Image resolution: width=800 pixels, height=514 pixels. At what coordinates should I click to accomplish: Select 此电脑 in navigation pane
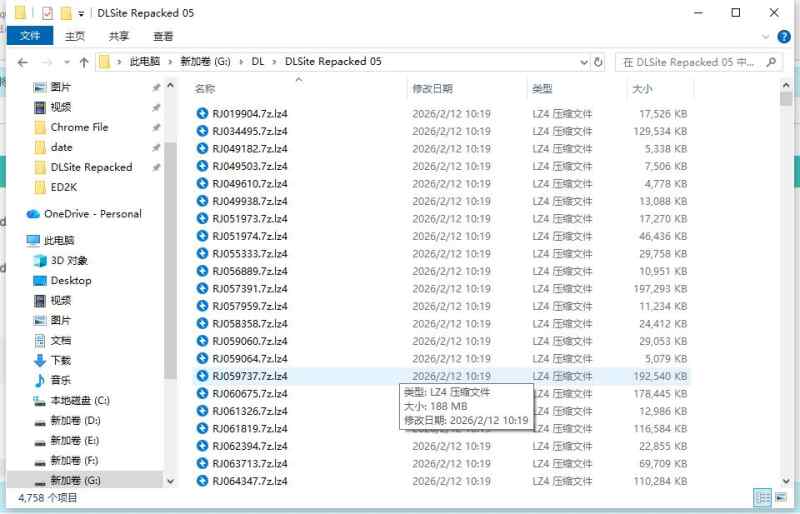pos(59,240)
